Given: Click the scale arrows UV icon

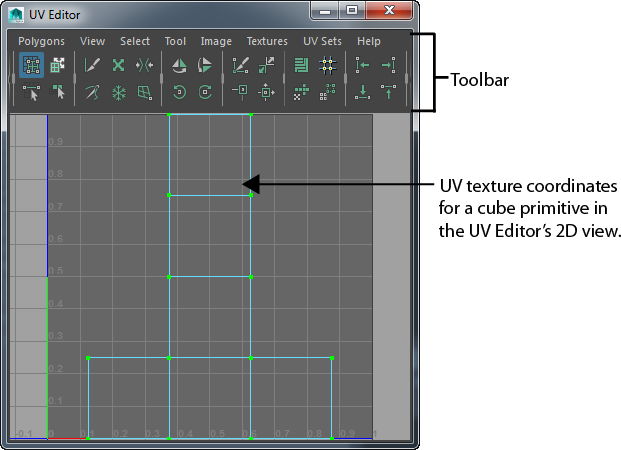Looking at the screenshot, I should pyautogui.click(x=266, y=65).
